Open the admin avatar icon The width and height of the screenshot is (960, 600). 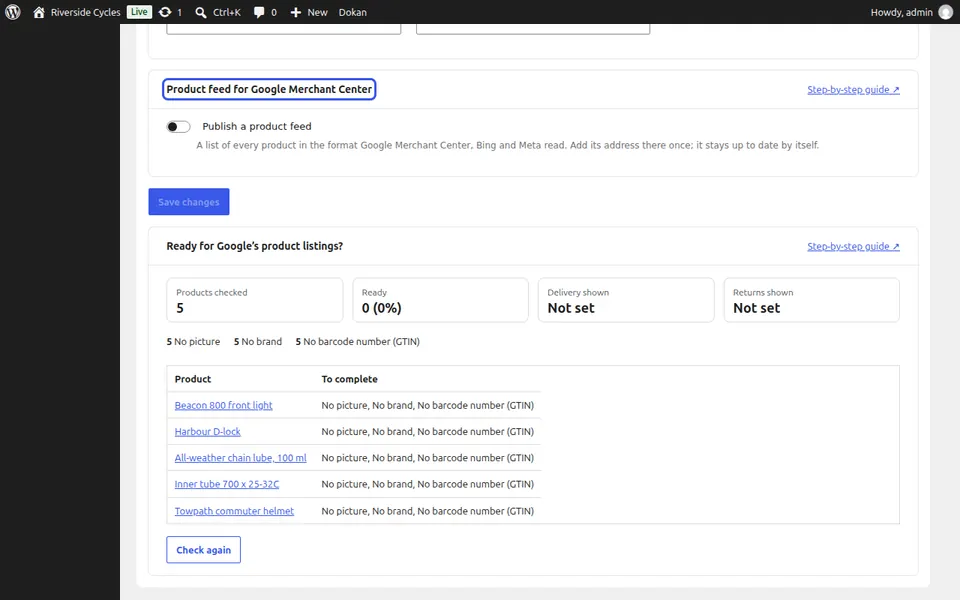(x=946, y=12)
